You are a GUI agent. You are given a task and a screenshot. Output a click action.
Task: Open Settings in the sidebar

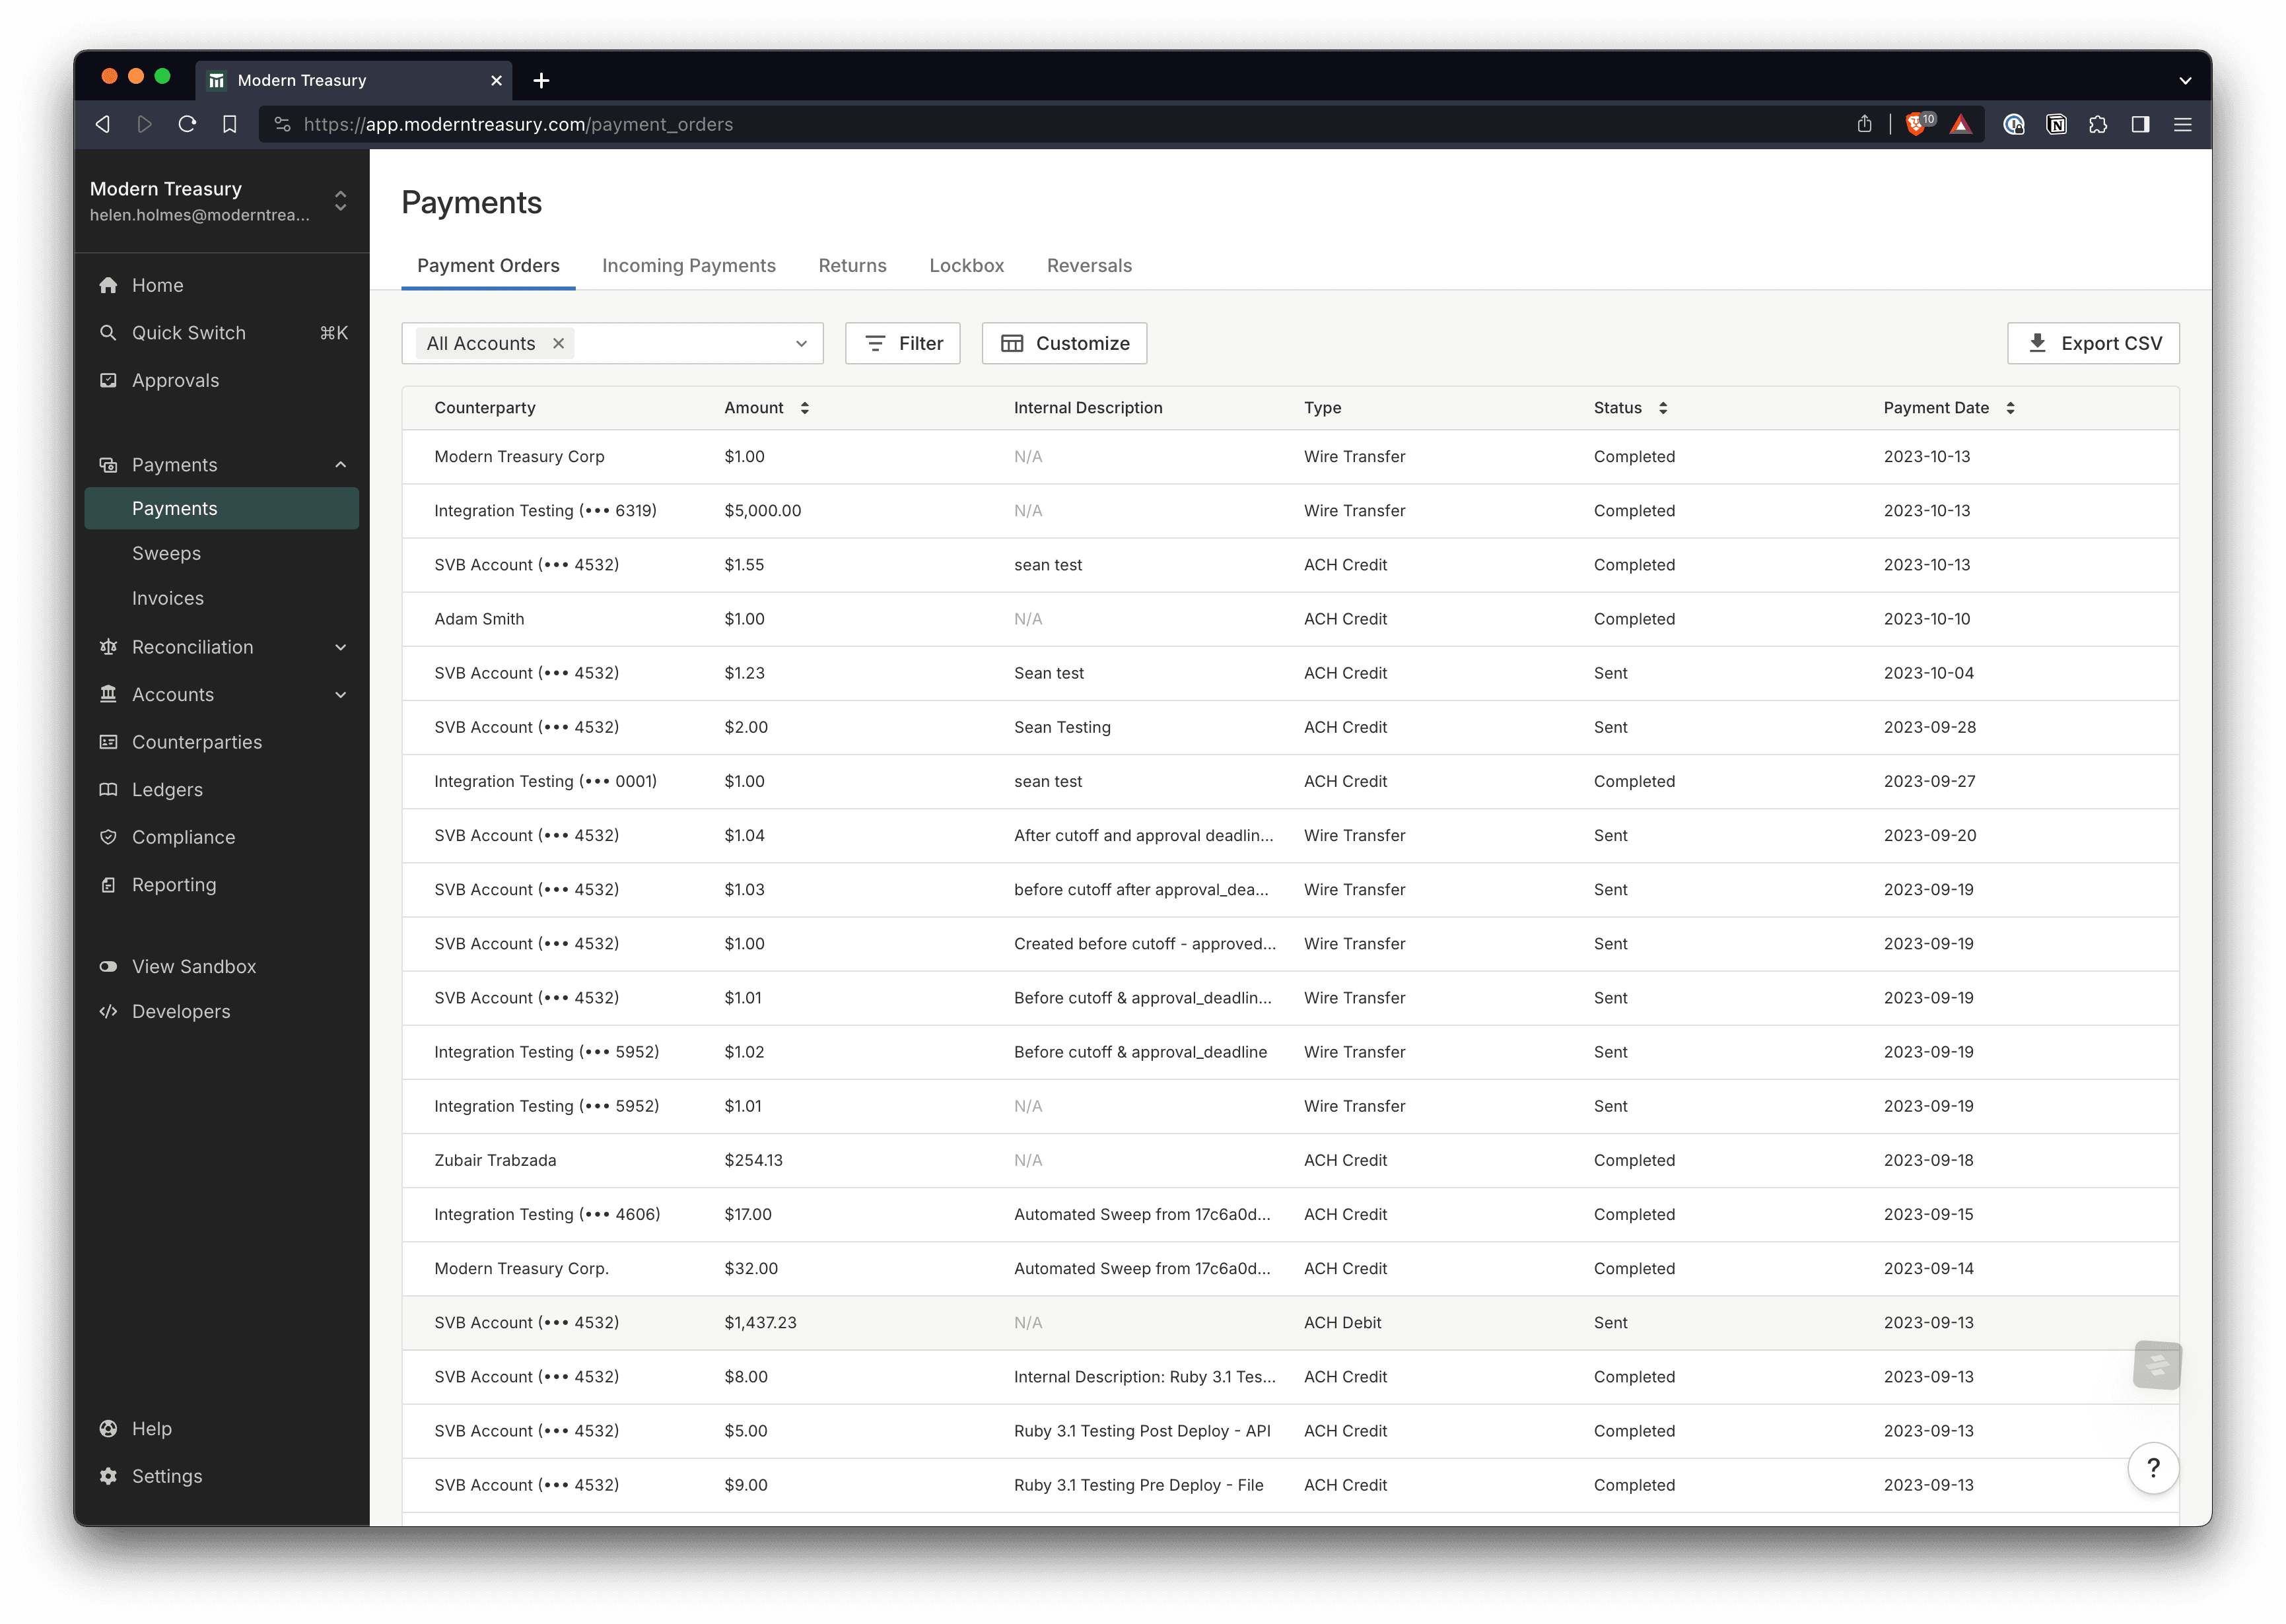pos(222,1476)
